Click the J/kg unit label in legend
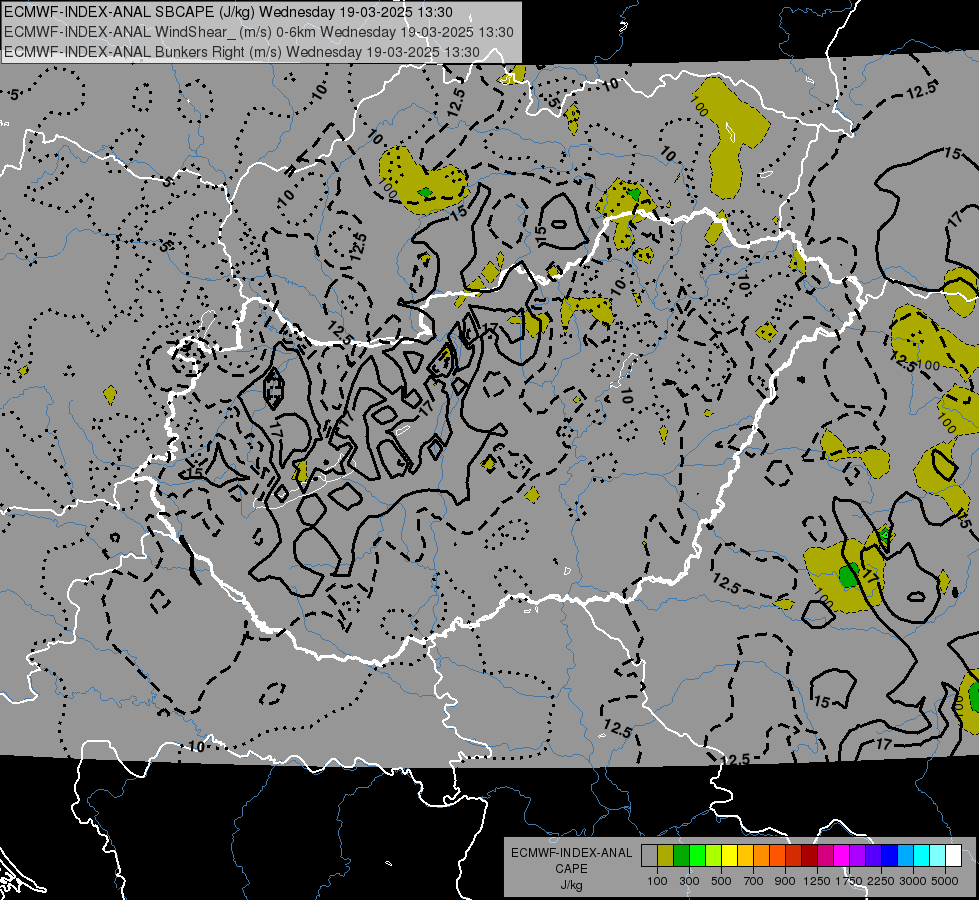 pyautogui.click(x=571, y=885)
